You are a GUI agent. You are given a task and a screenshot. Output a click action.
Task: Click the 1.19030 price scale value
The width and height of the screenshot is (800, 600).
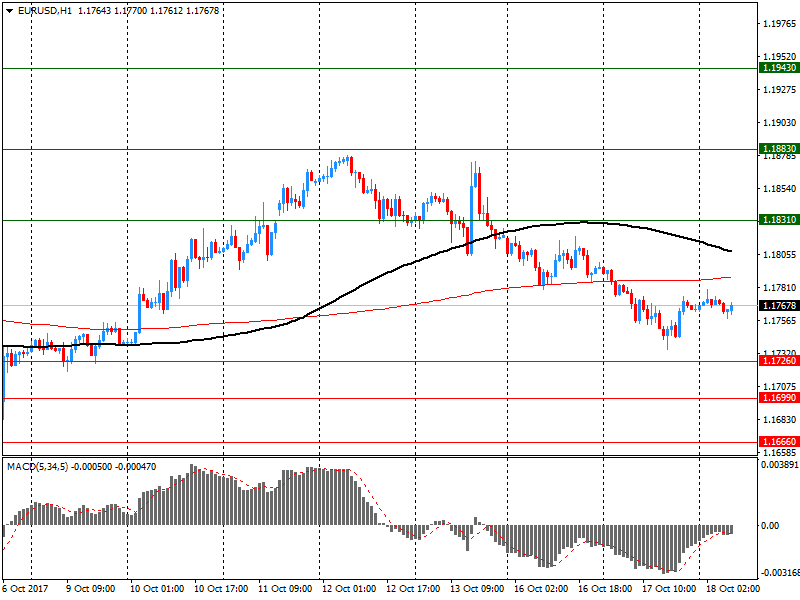(780, 122)
